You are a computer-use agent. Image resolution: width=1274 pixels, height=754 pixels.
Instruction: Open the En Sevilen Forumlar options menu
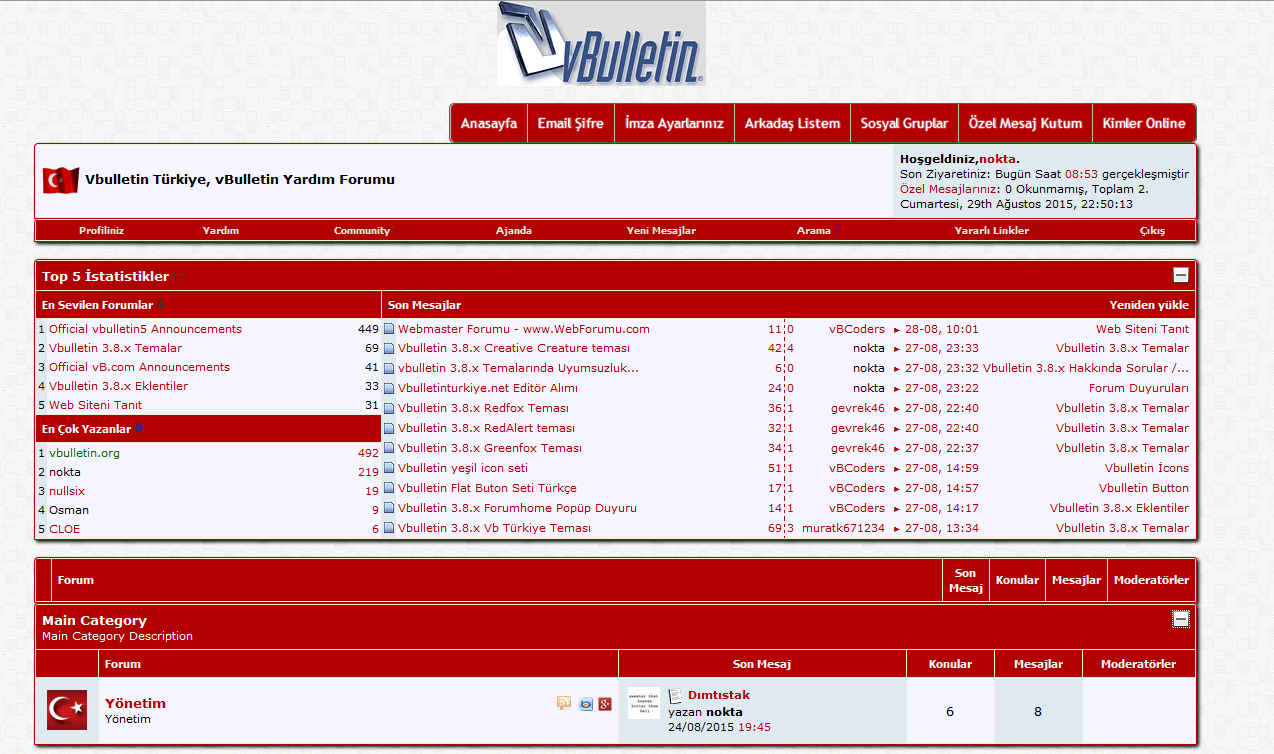(x=161, y=305)
